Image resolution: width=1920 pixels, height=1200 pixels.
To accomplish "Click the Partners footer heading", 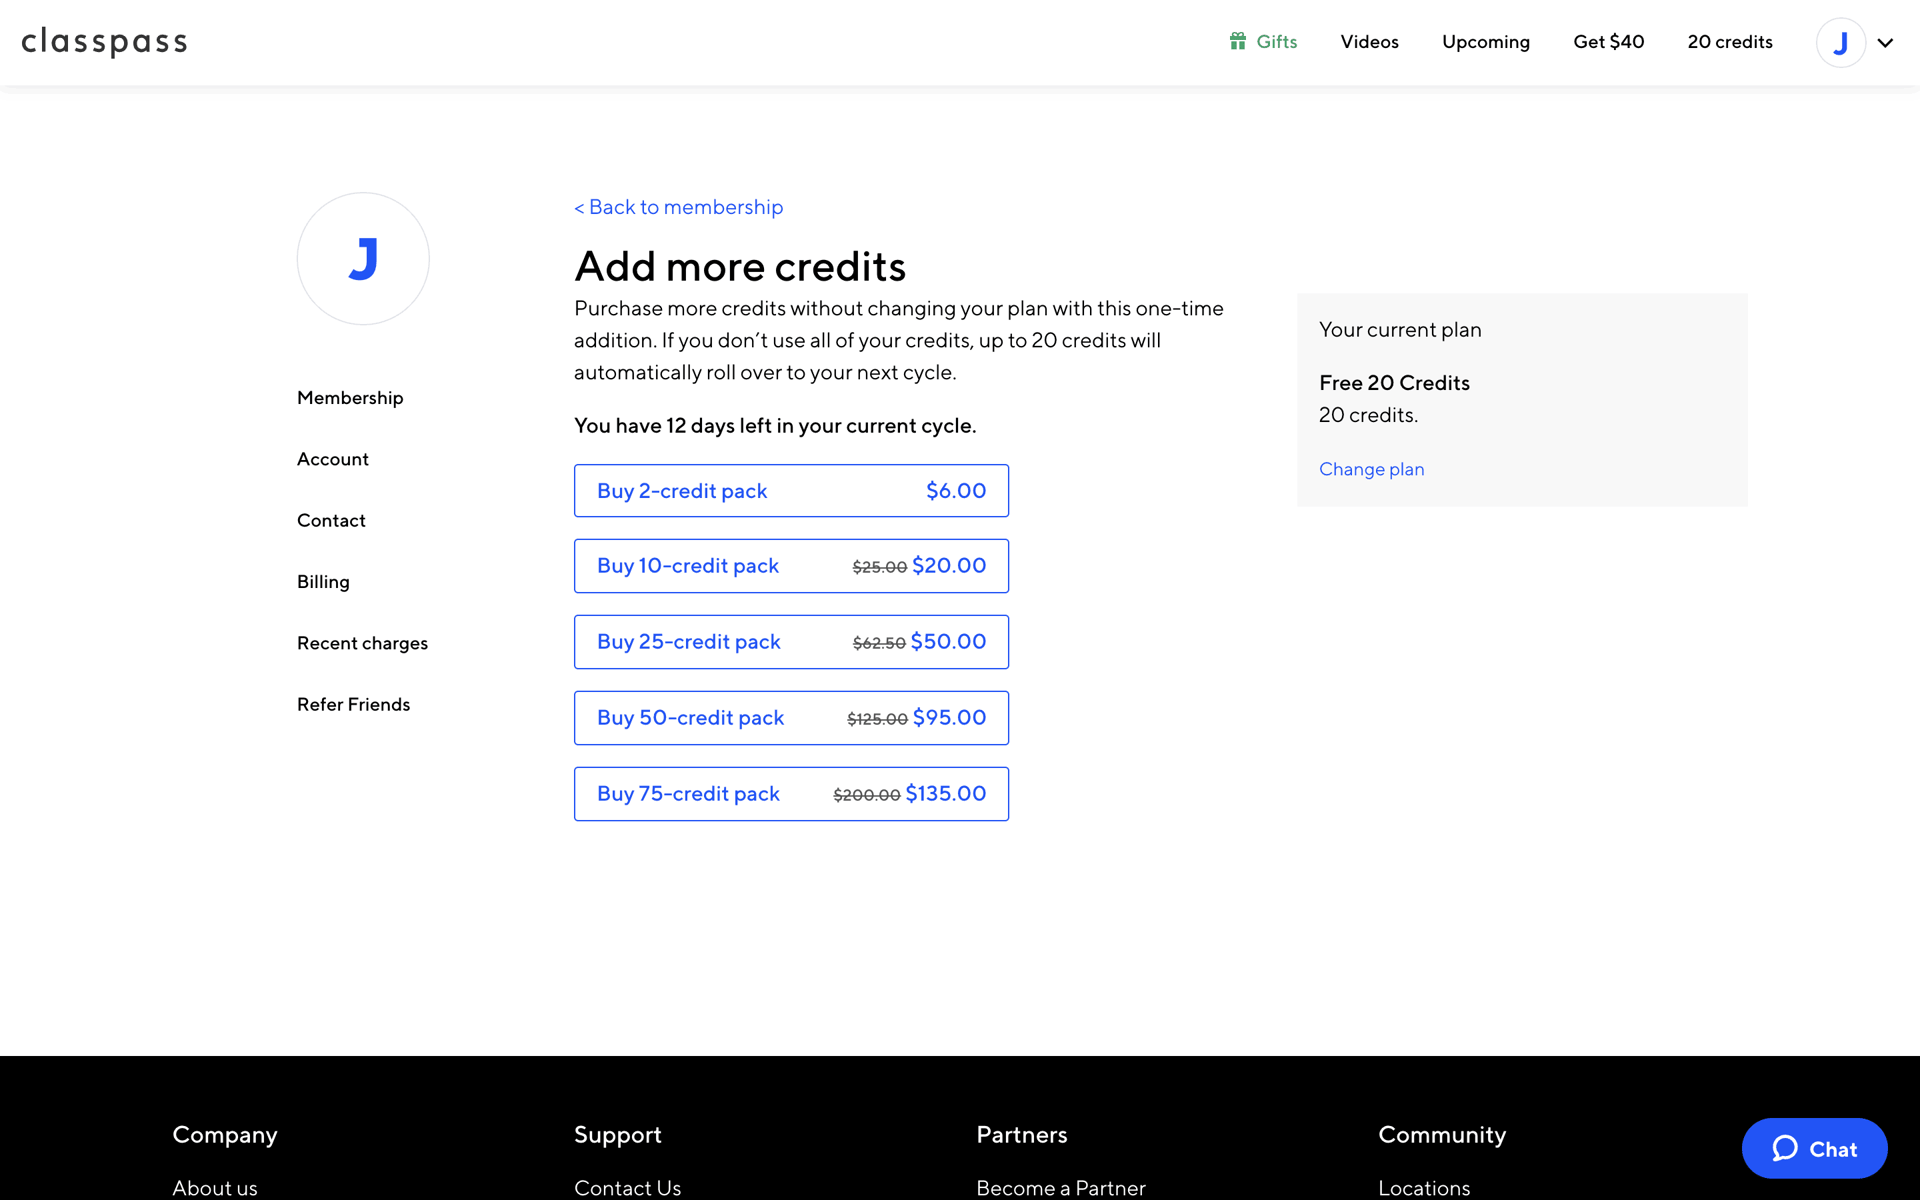I will 1022,1135.
